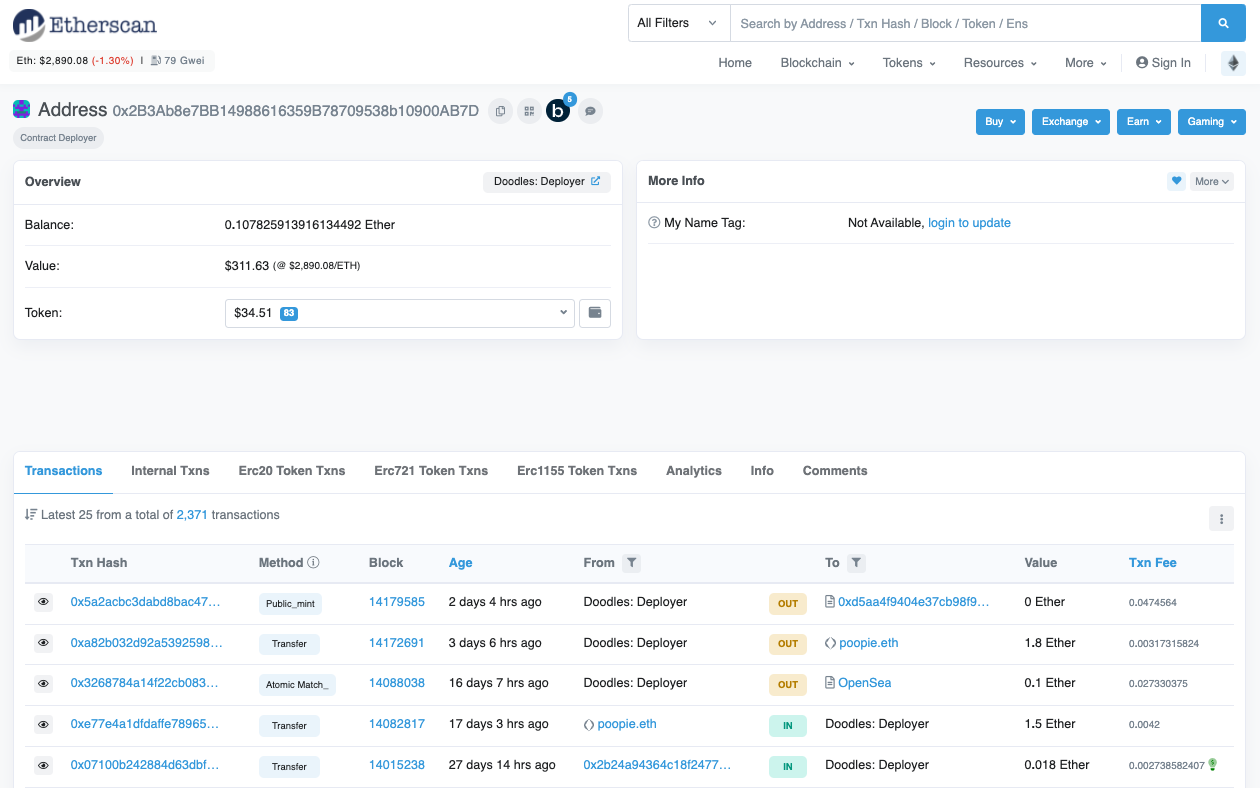Select the Transactions tab
Screen dimensions: 1260x788
(64, 471)
